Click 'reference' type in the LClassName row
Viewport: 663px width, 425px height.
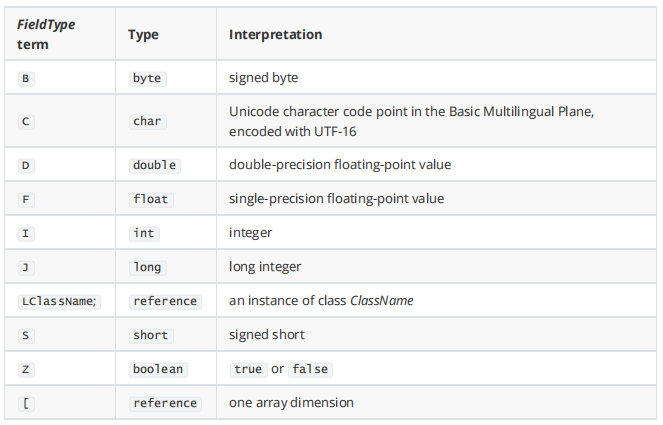tap(165, 301)
